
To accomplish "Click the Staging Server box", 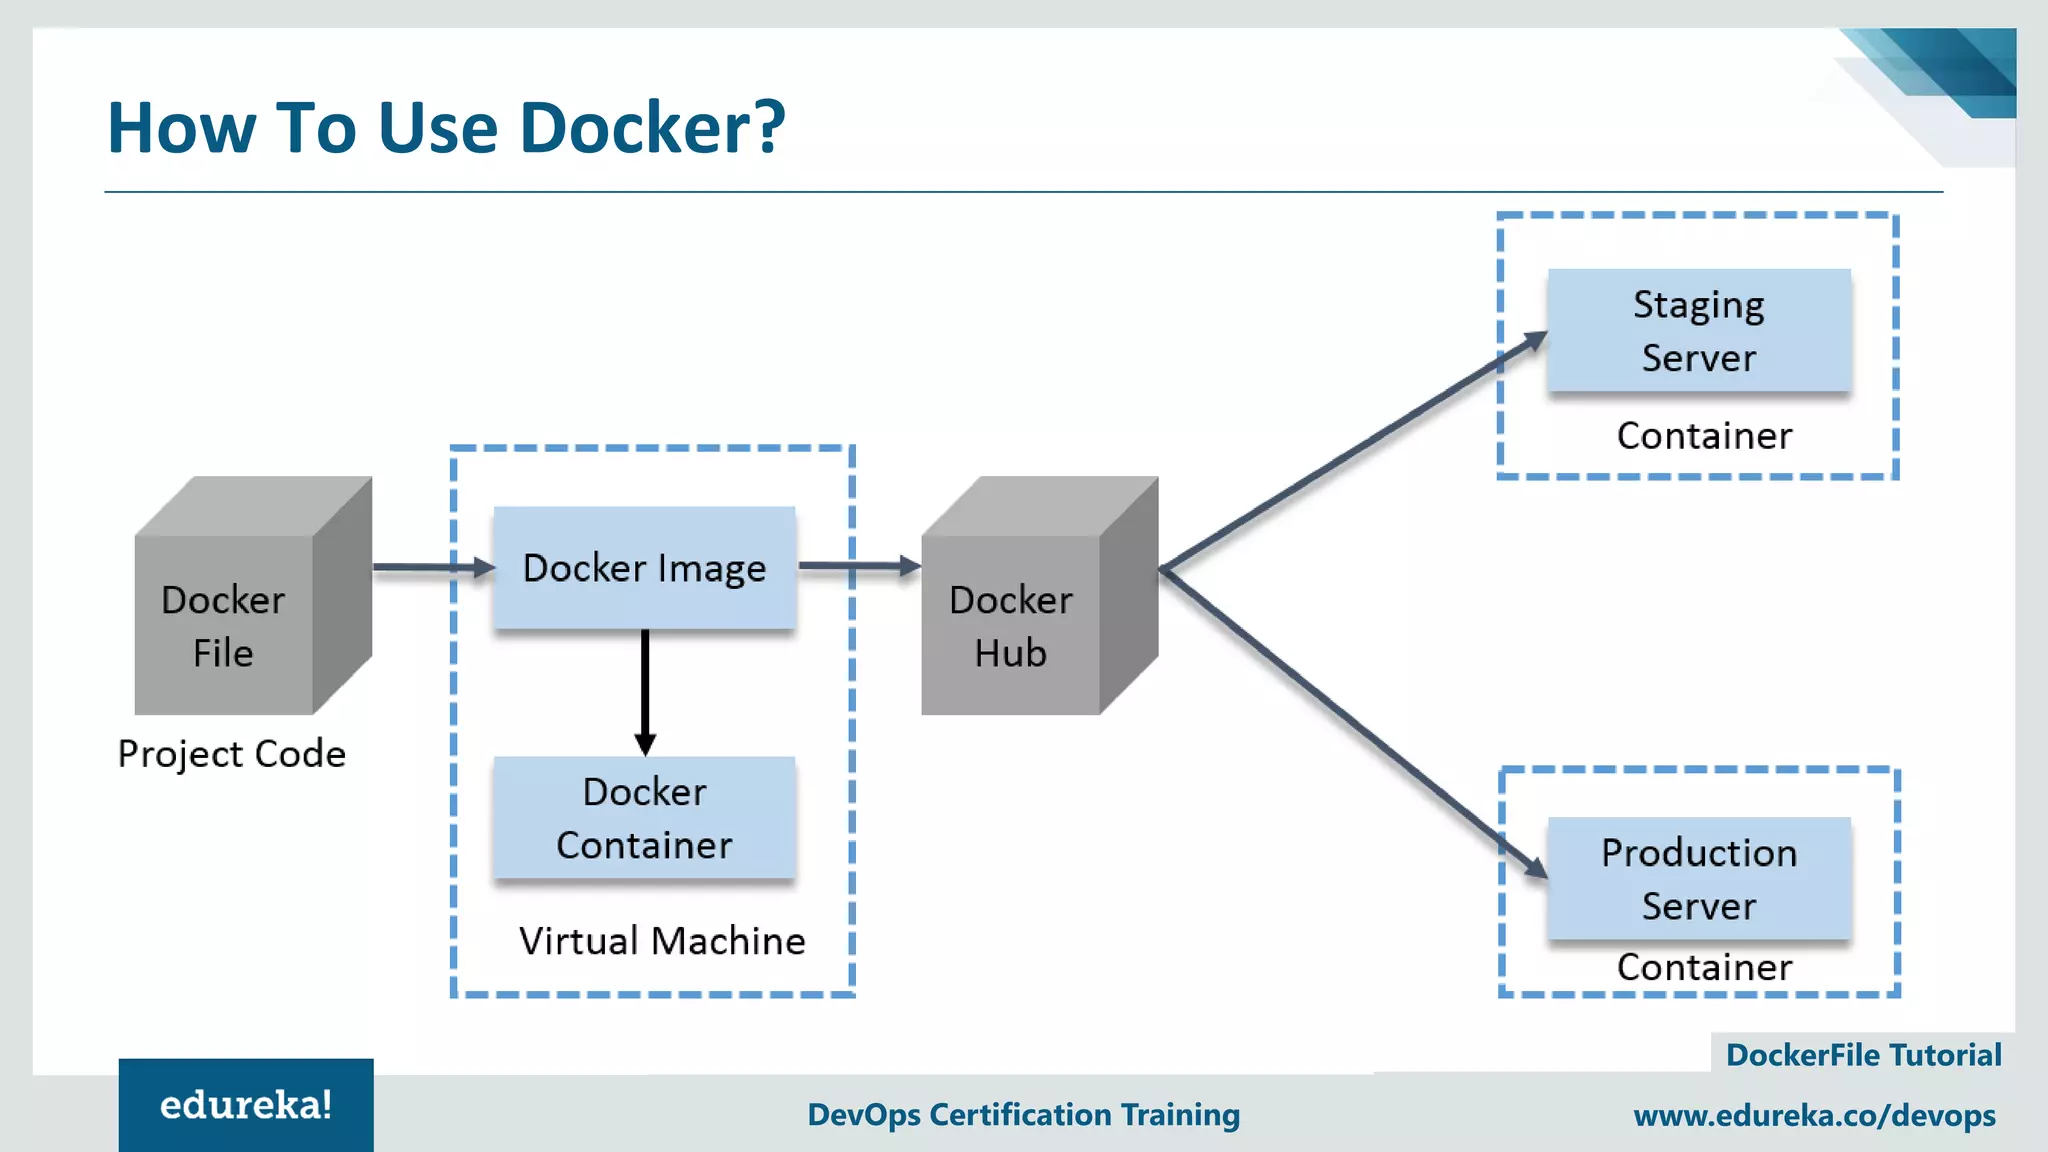I will pyautogui.click(x=1698, y=331).
